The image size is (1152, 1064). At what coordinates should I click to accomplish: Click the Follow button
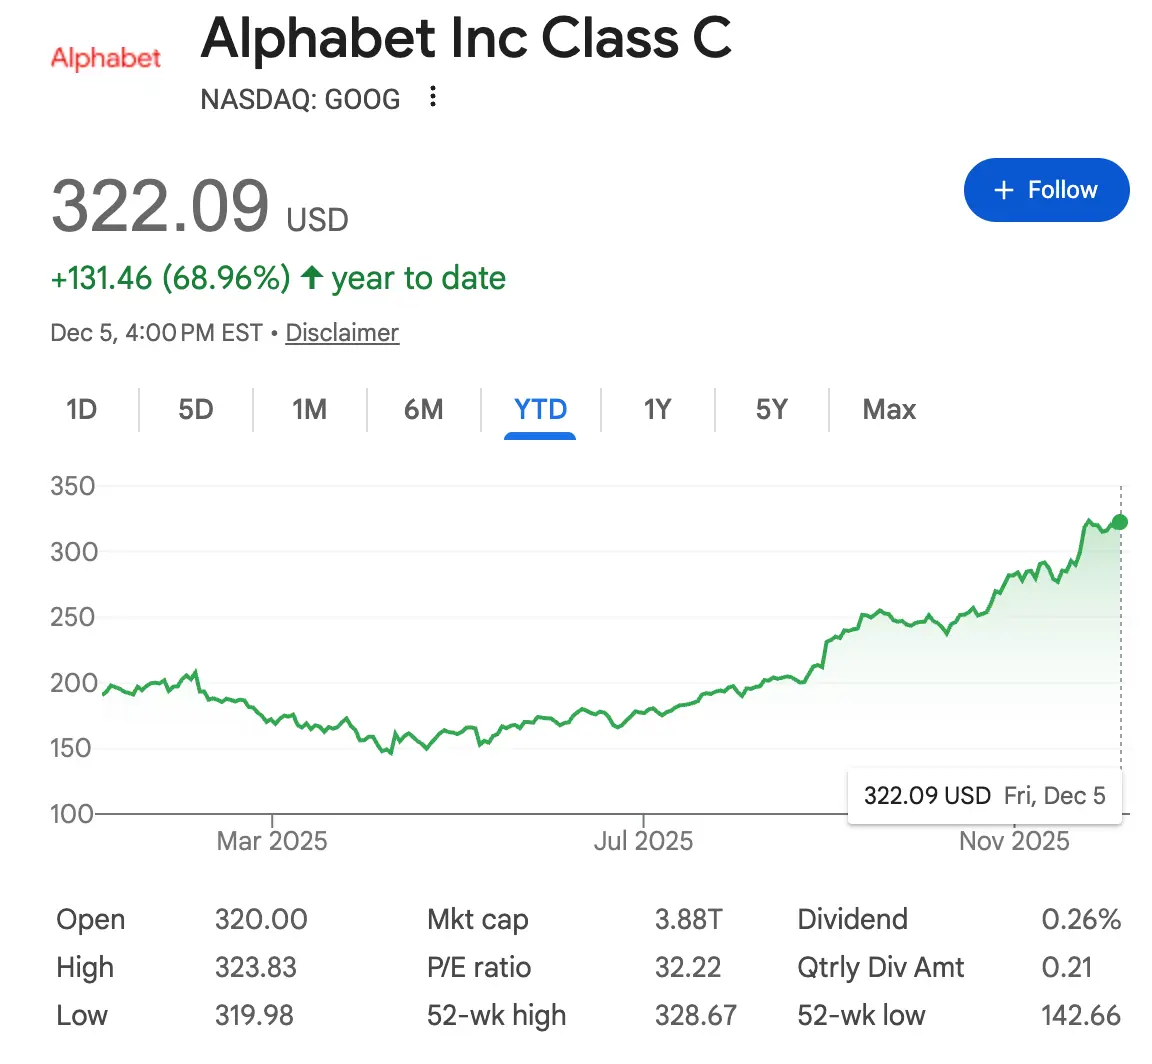click(x=1046, y=190)
